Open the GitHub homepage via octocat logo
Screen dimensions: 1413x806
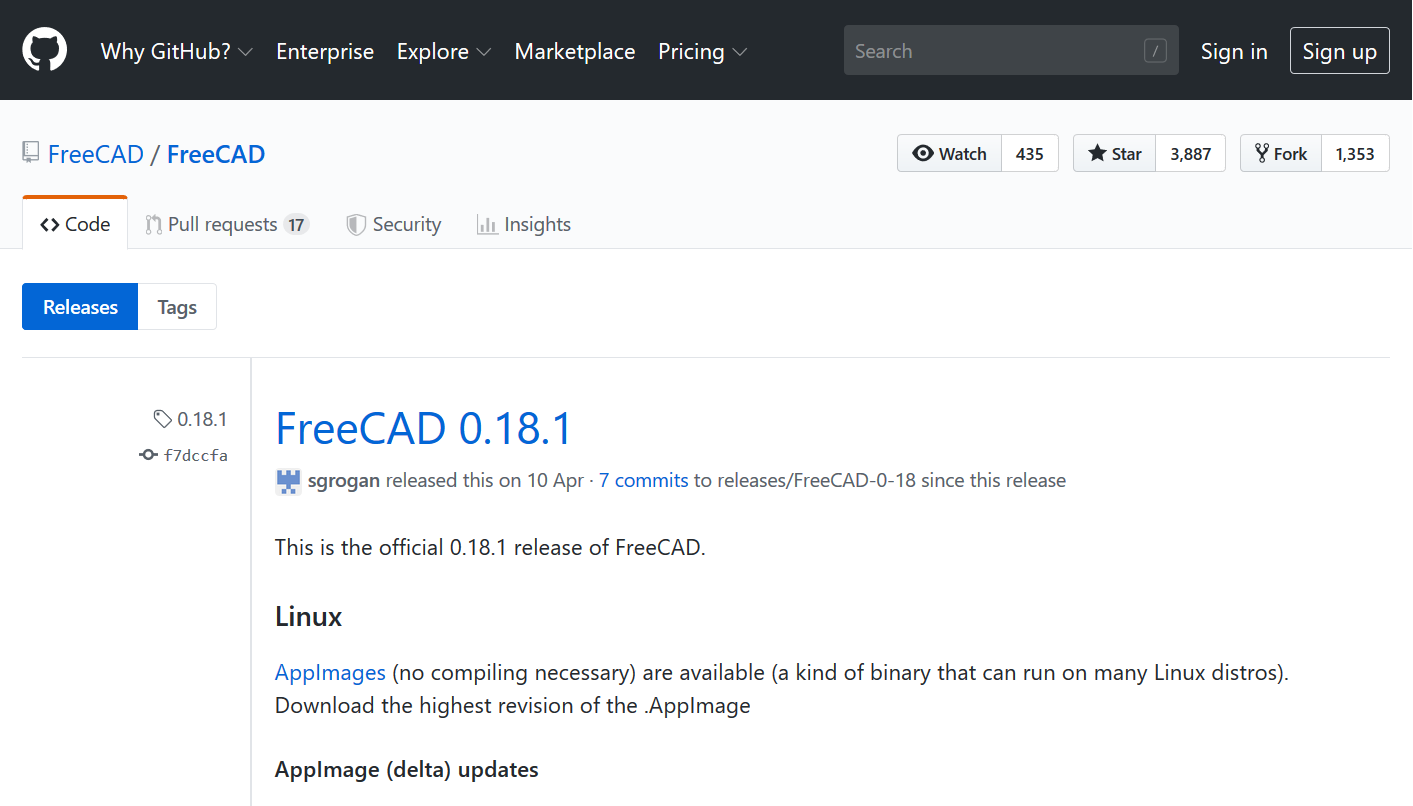point(45,50)
